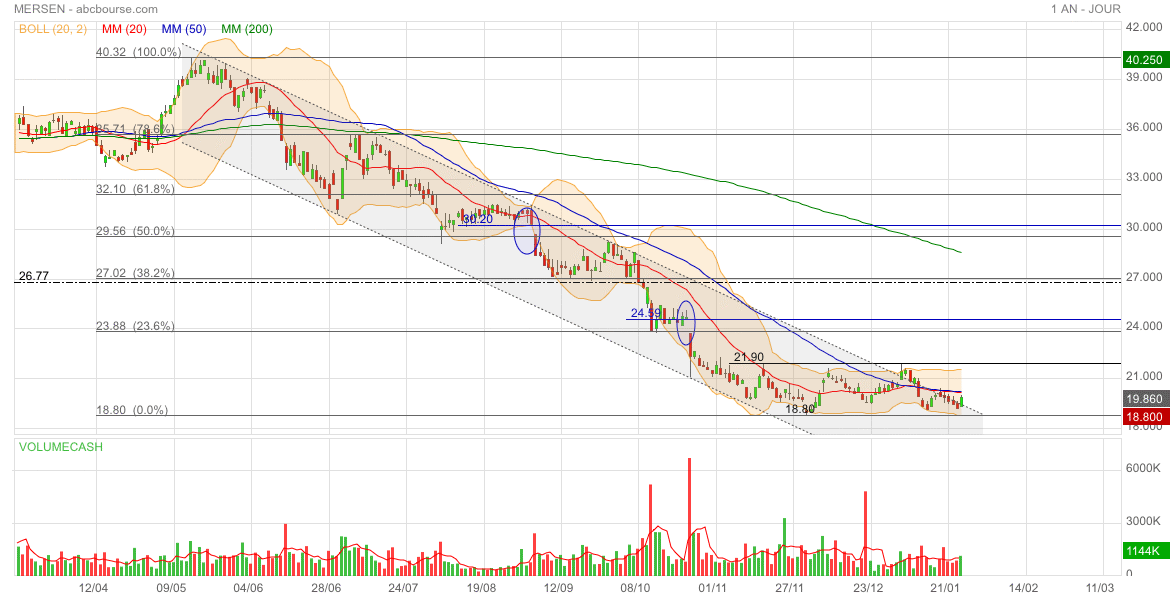Viewport: 1170px width, 598px height.
Task: Click the 42.000 price axis label
Action: click(1145, 27)
